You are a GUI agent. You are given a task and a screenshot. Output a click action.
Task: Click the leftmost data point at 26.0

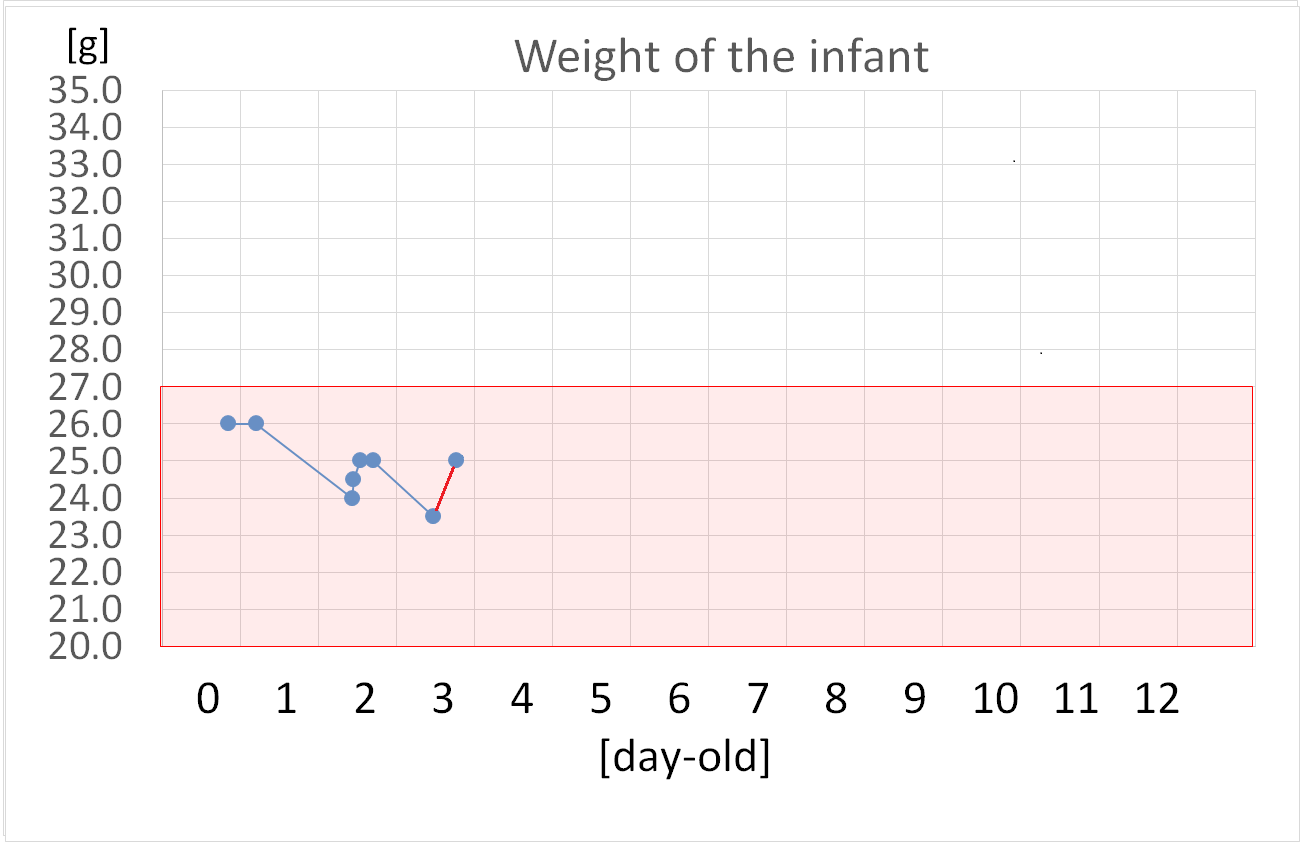coord(228,423)
